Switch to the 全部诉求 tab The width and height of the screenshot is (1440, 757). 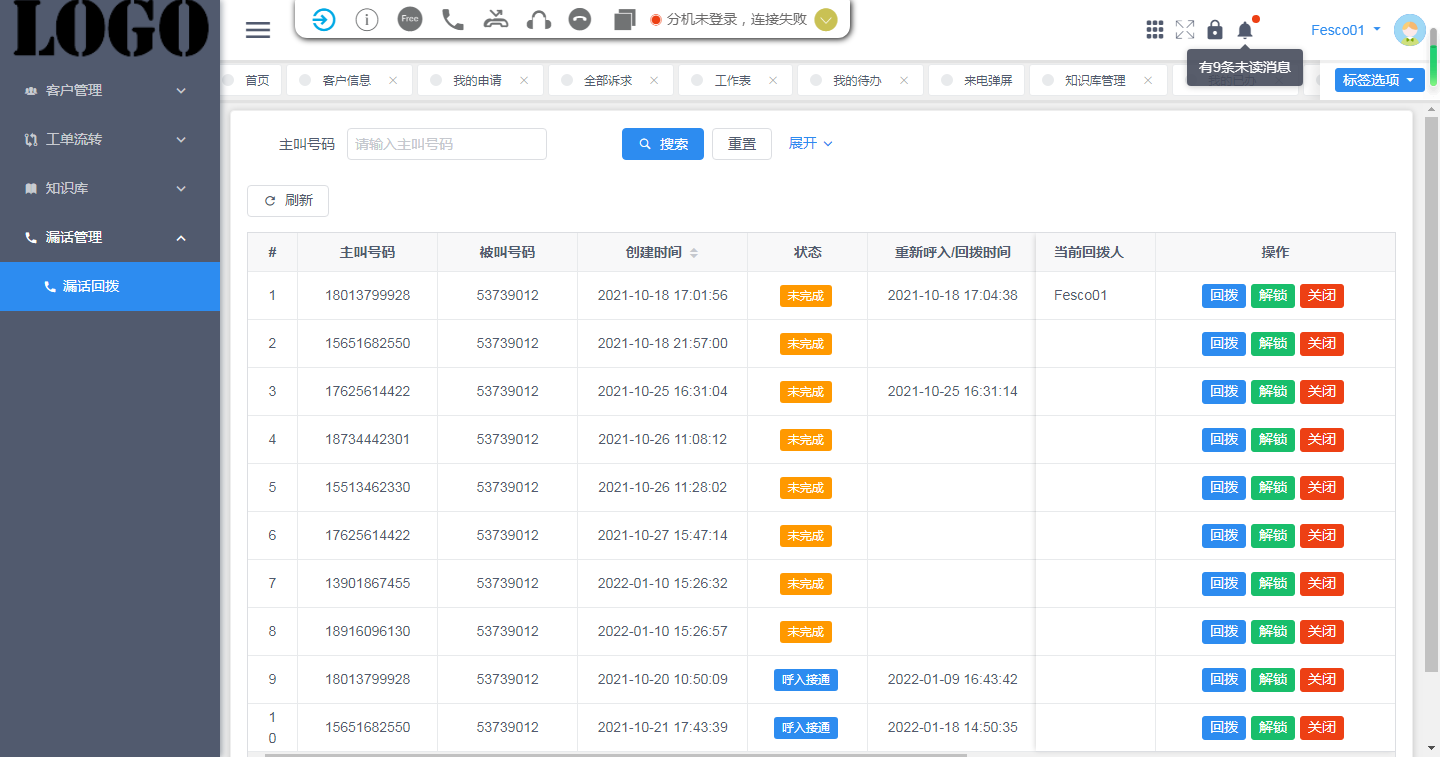608,81
